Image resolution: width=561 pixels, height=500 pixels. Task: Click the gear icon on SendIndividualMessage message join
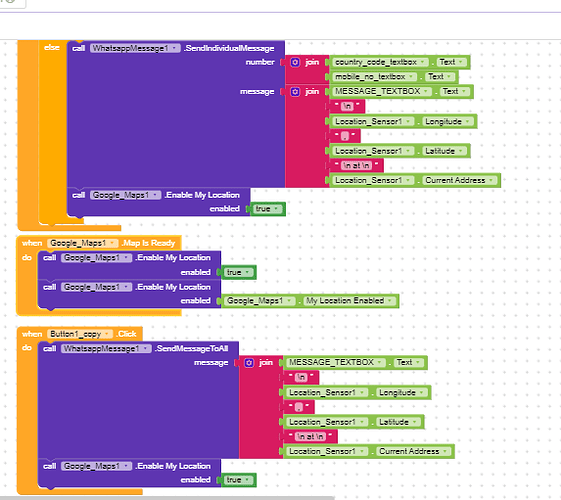[x=295, y=92]
